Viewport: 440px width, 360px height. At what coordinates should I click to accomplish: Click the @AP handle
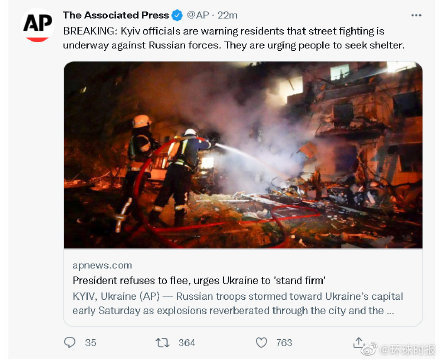pos(198,15)
